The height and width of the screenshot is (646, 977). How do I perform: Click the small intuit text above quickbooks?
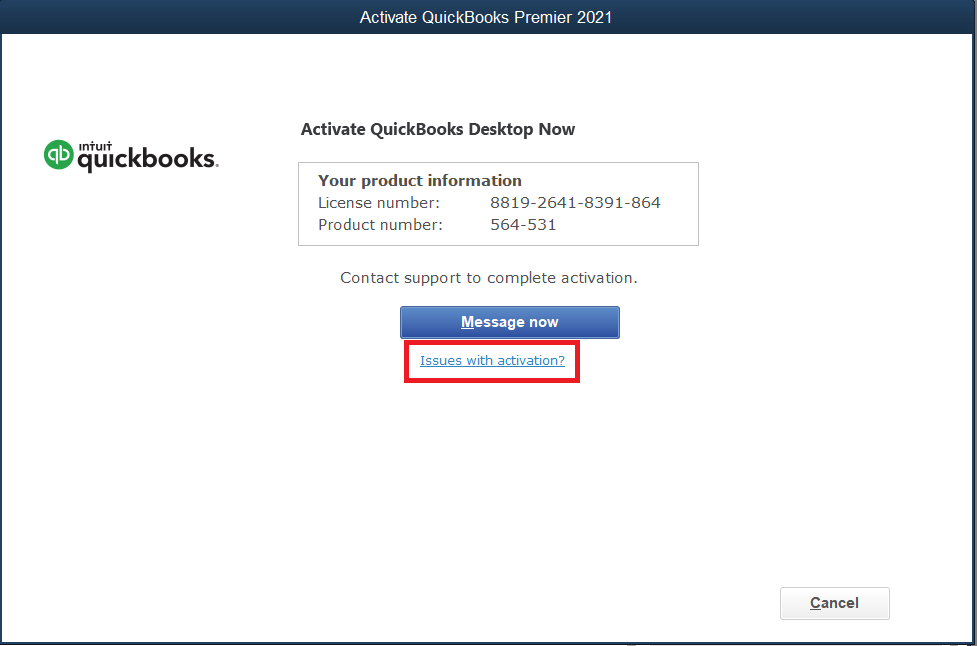point(94,143)
